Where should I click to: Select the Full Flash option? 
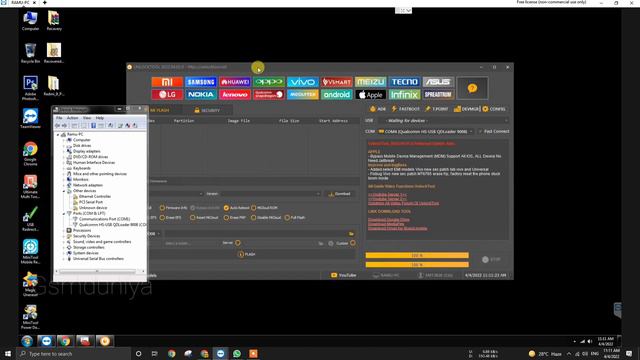click(295, 218)
